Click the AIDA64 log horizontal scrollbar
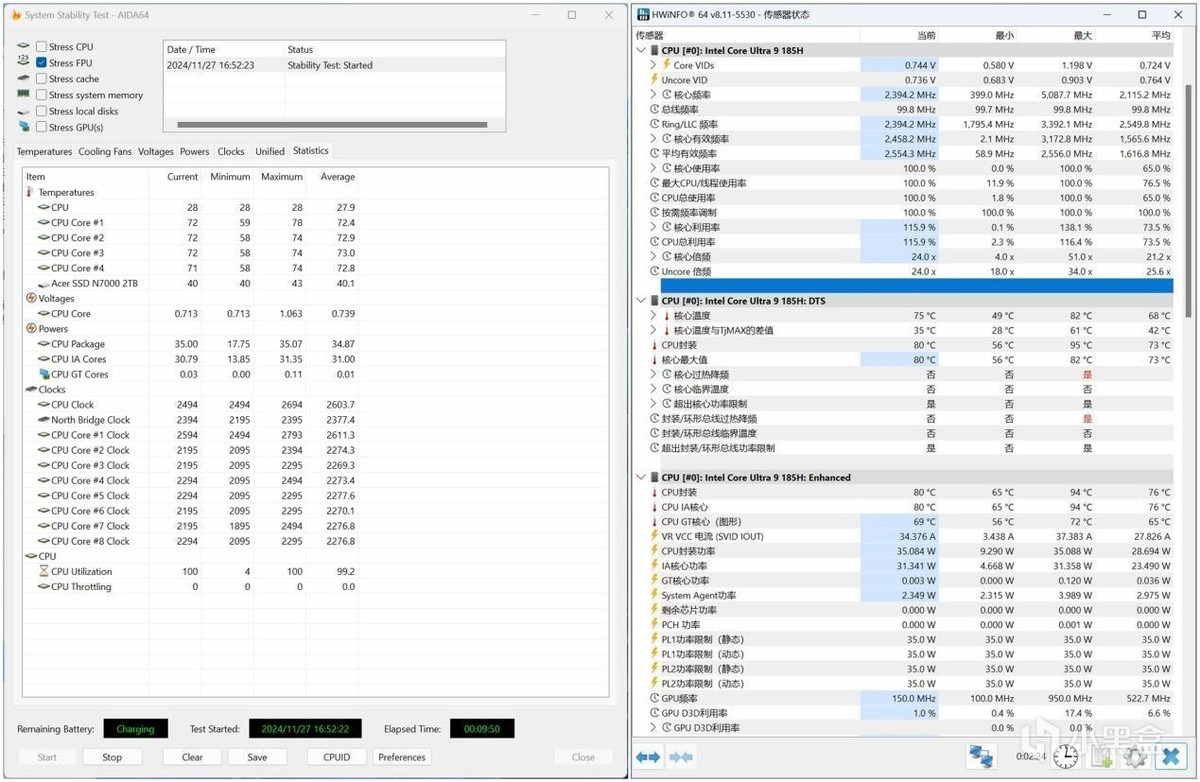1200x782 pixels. (332, 125)
